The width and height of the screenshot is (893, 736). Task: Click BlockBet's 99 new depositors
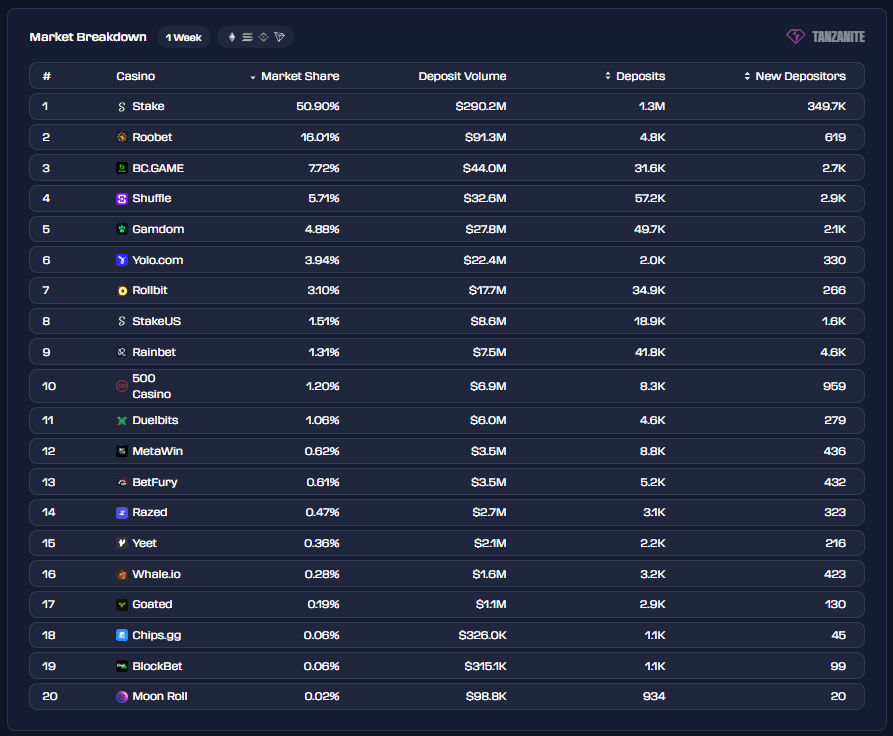click(x=838, y=666)
